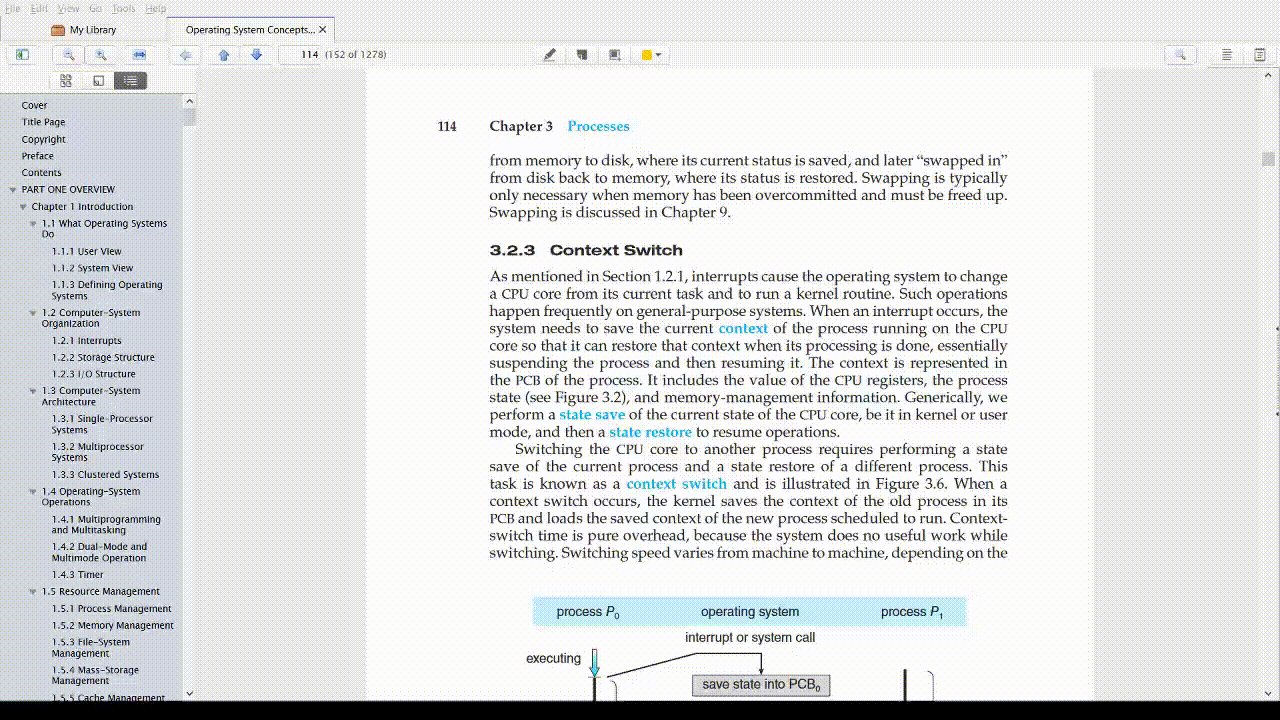The height and width of the screenshot is (720, 1280).
Task: Click the zoom out magnifier
Action: (69, 55)
